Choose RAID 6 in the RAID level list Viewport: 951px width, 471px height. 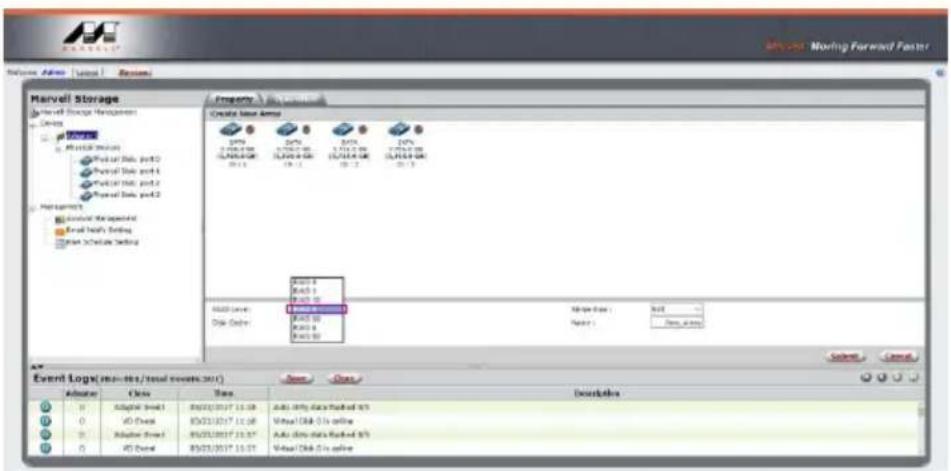[317, 327]
